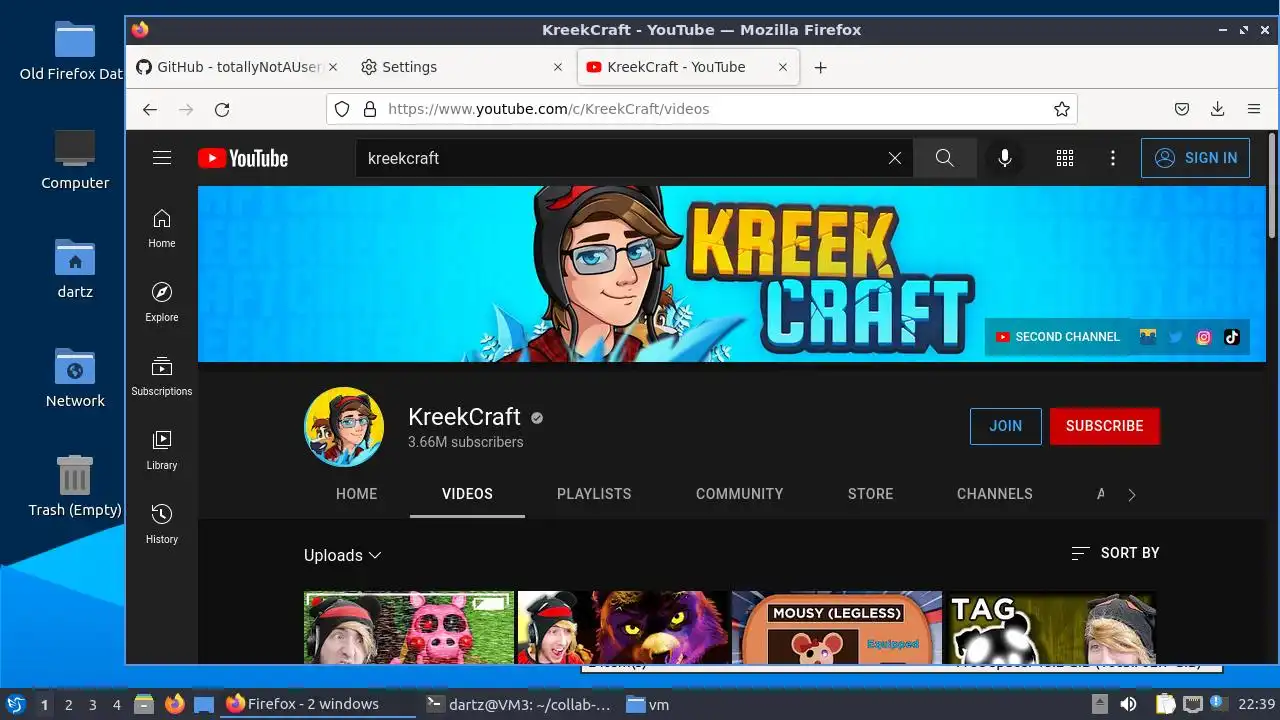This screenshot has width=1280, height=720.
Task: Show more channel tabs with arrow
Action: tap(1132, 494)
